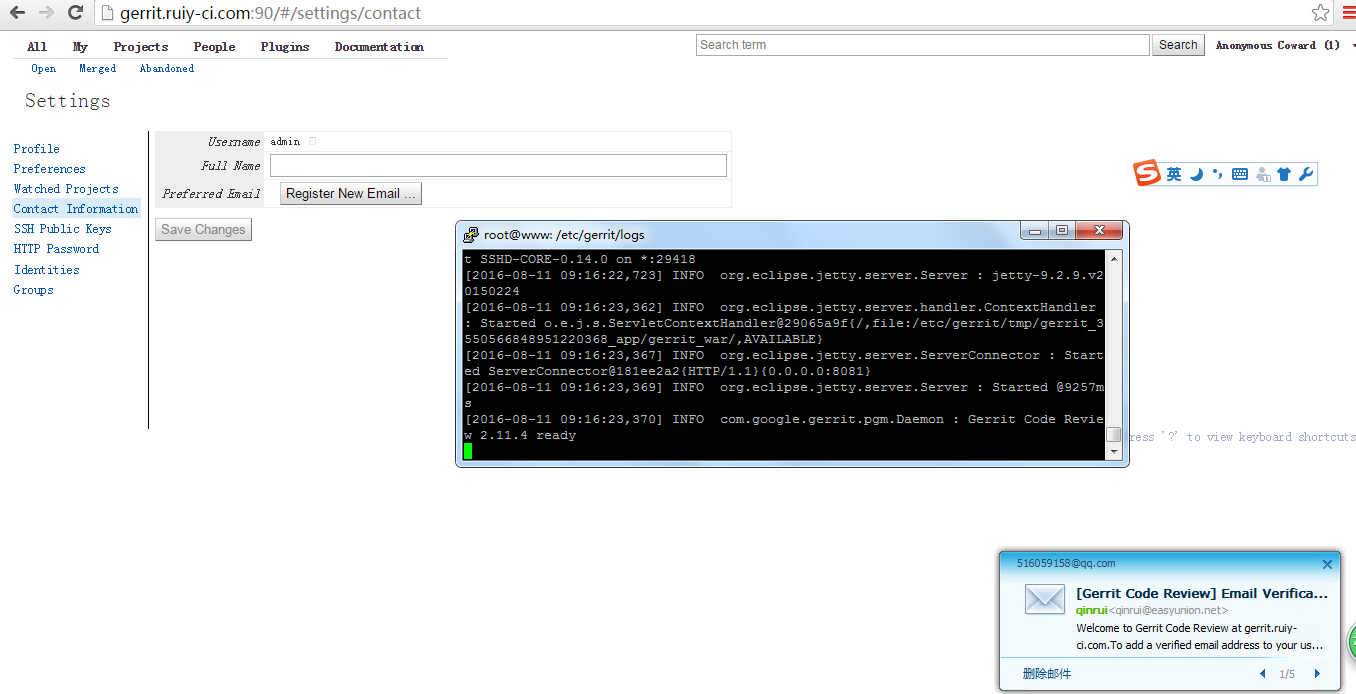Open SSH Public Keys settings
The image size is (1356, 694).
62,229
